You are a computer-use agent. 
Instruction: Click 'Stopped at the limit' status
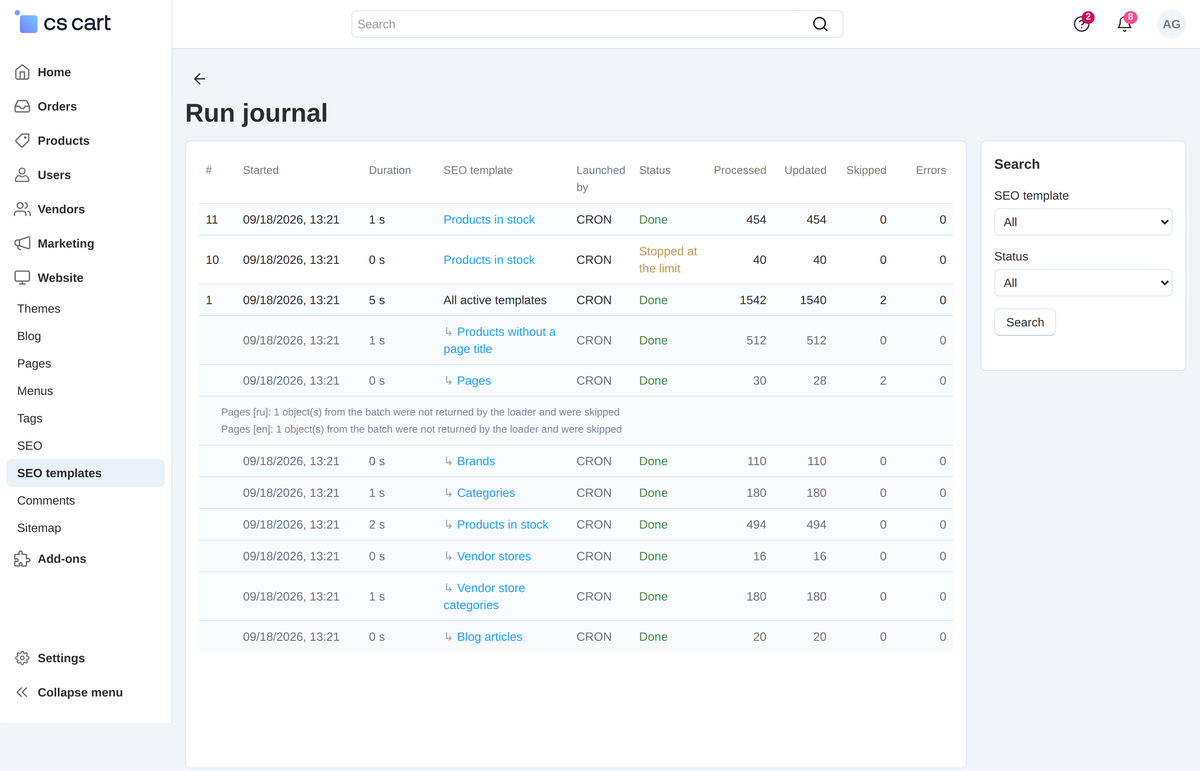(668, 260)
